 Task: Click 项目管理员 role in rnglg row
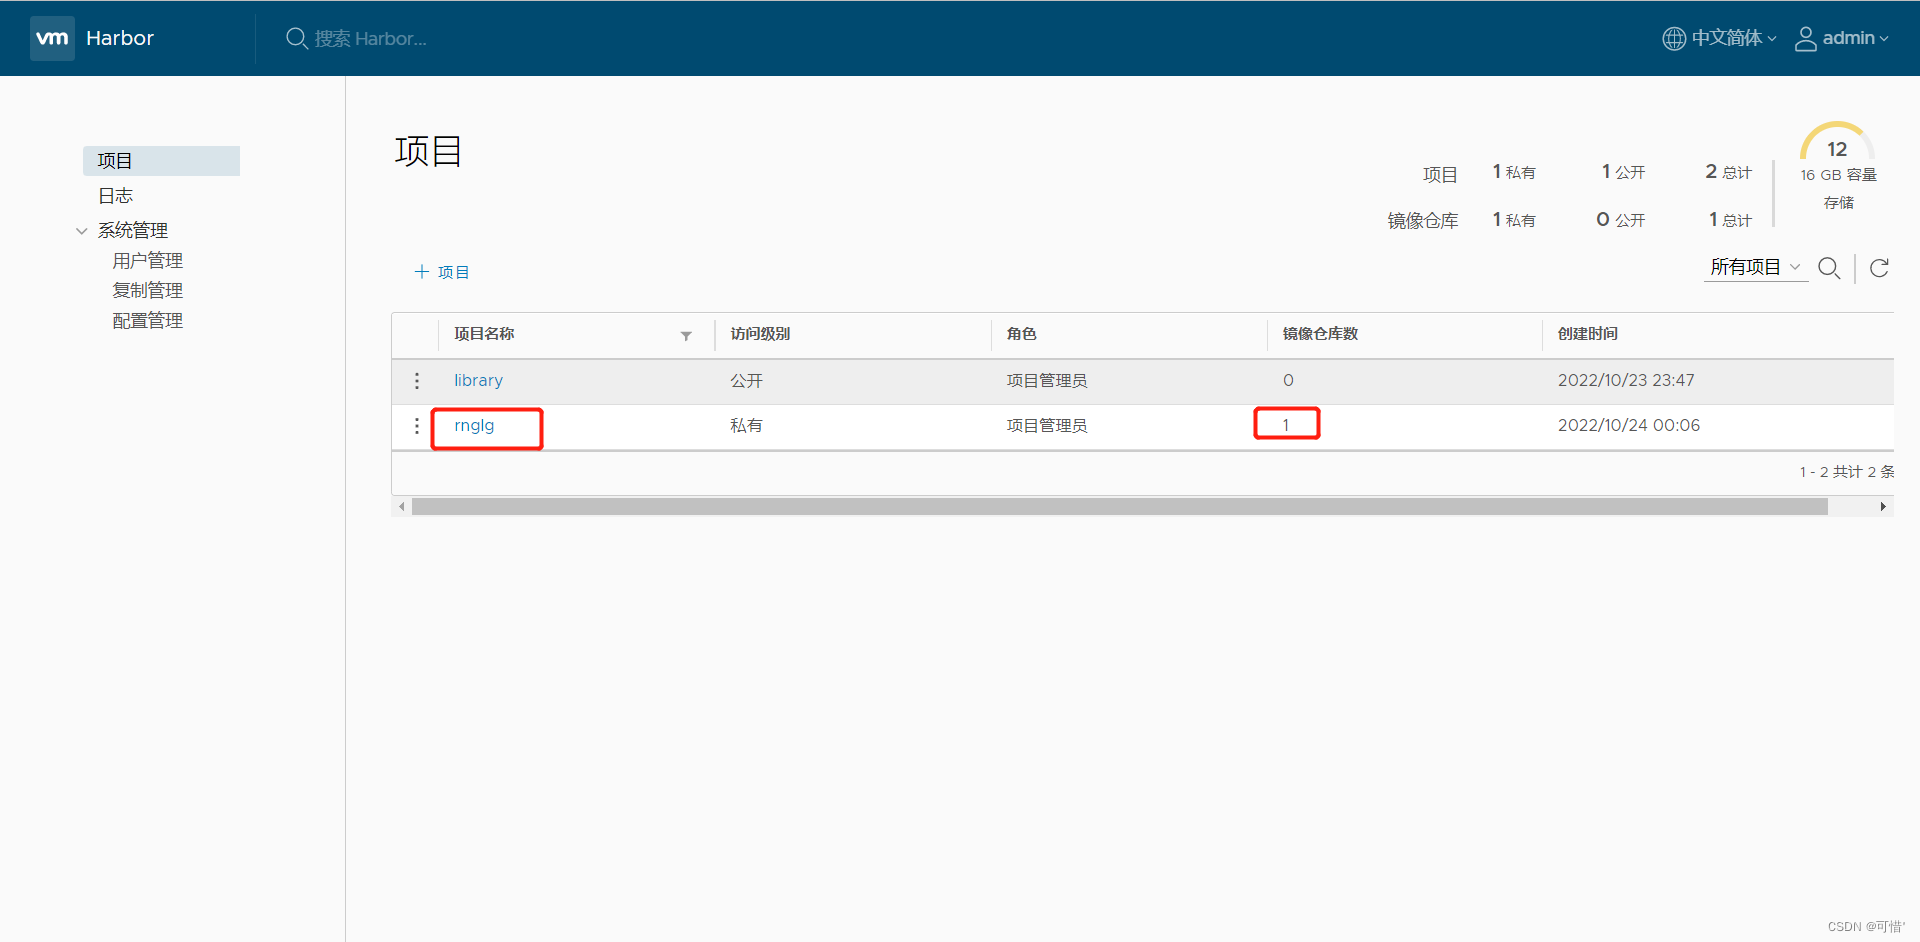pos(1046,426)
